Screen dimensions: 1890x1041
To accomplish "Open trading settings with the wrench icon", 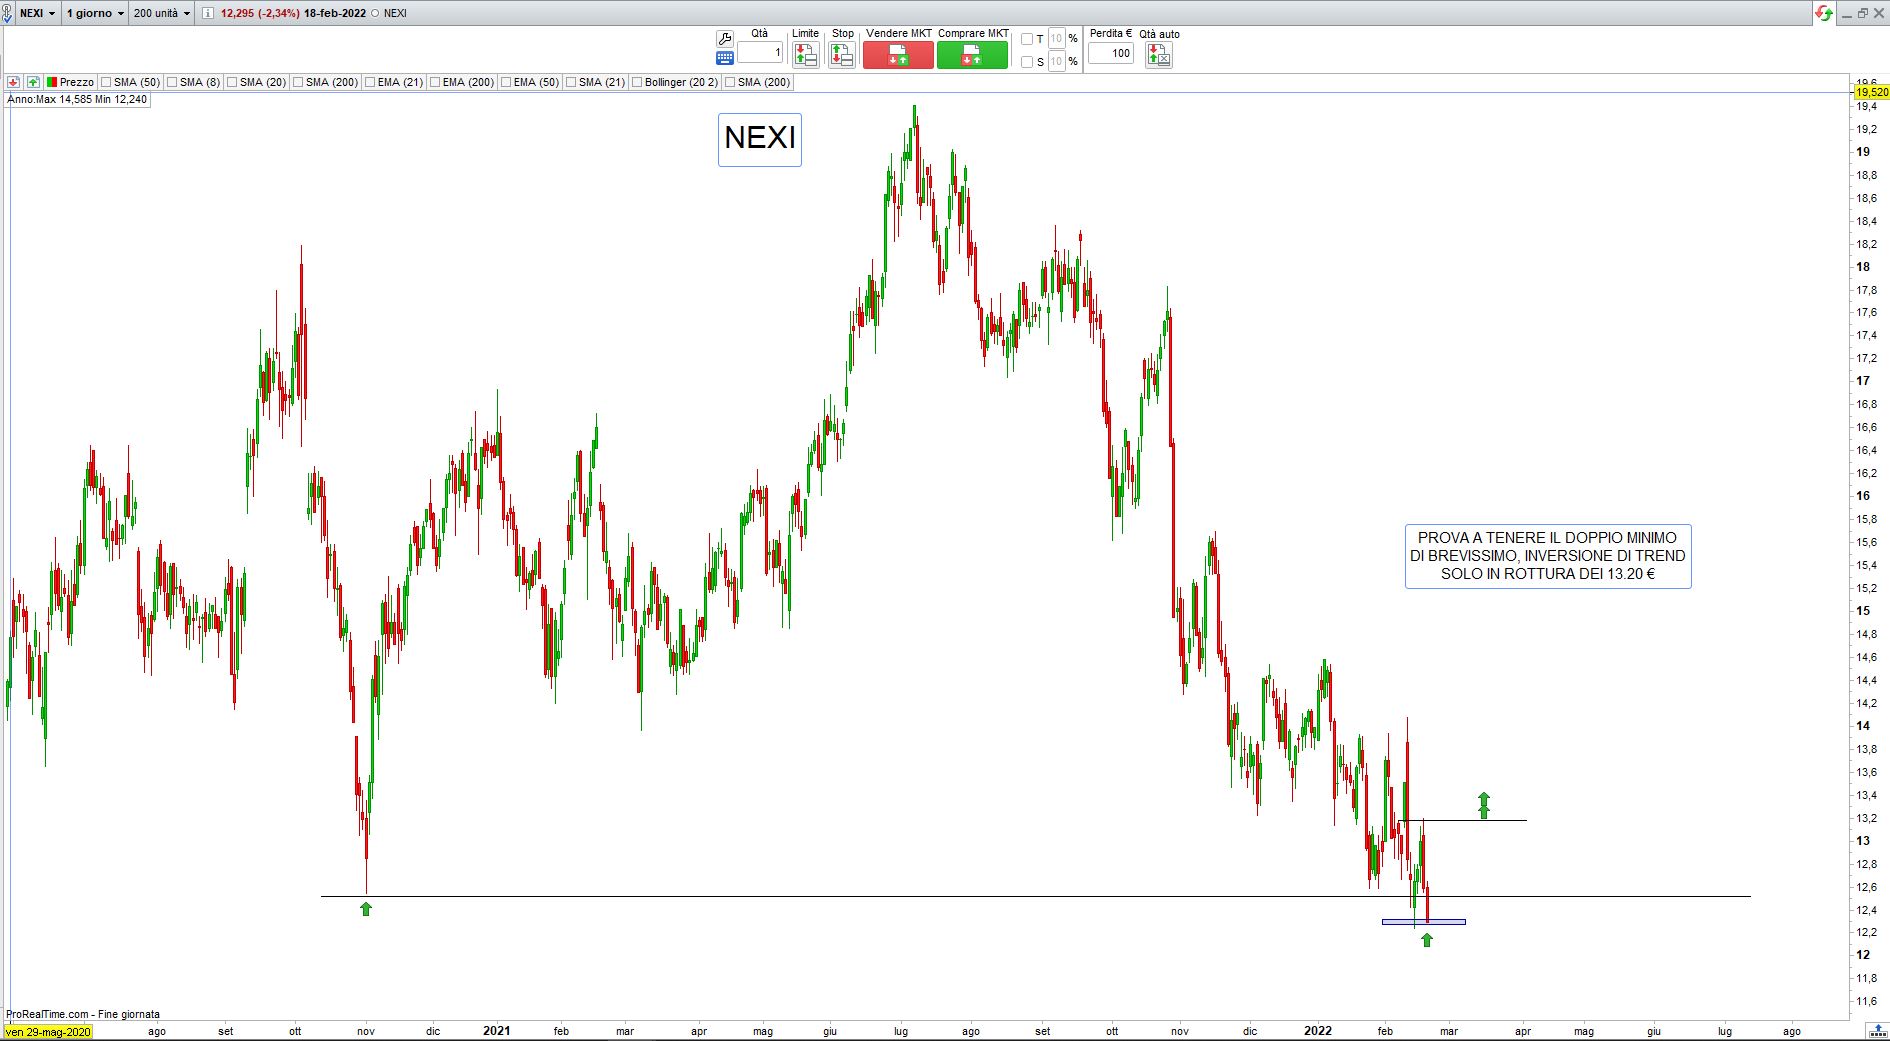I will tap(725, 39).
